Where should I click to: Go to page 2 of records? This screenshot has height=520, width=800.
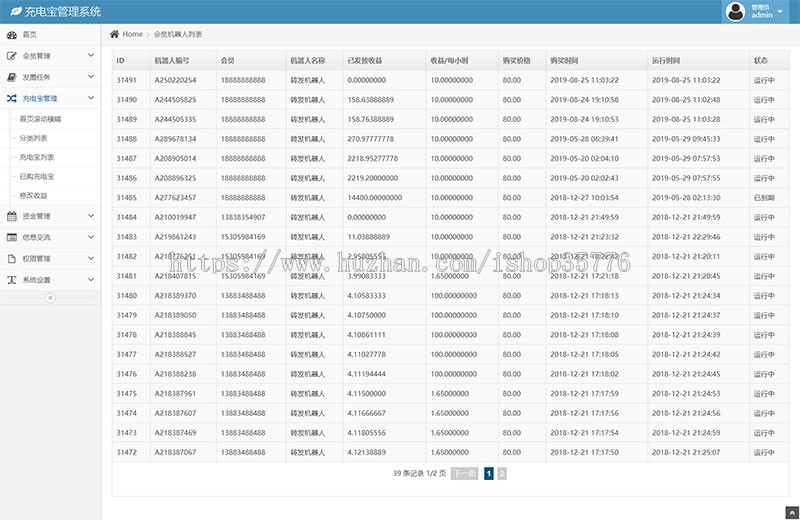pos(502,474)
